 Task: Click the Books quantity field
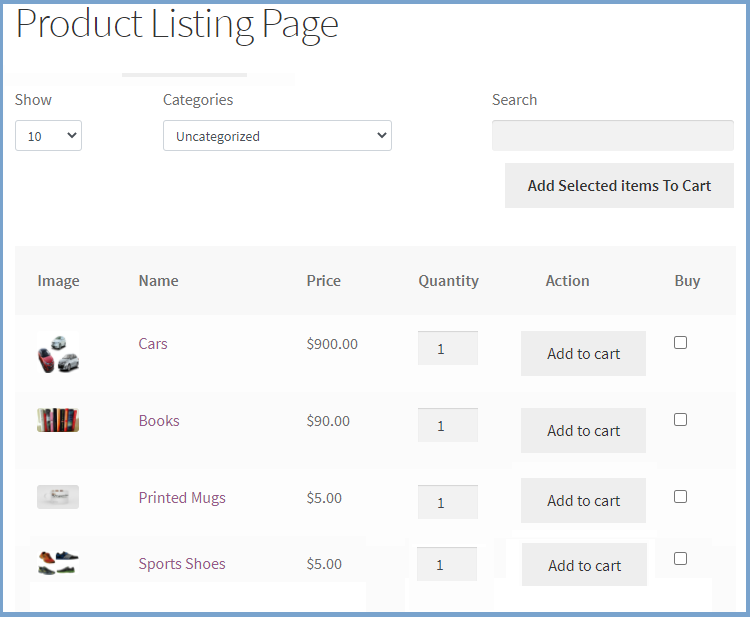(x=447, y=426)
